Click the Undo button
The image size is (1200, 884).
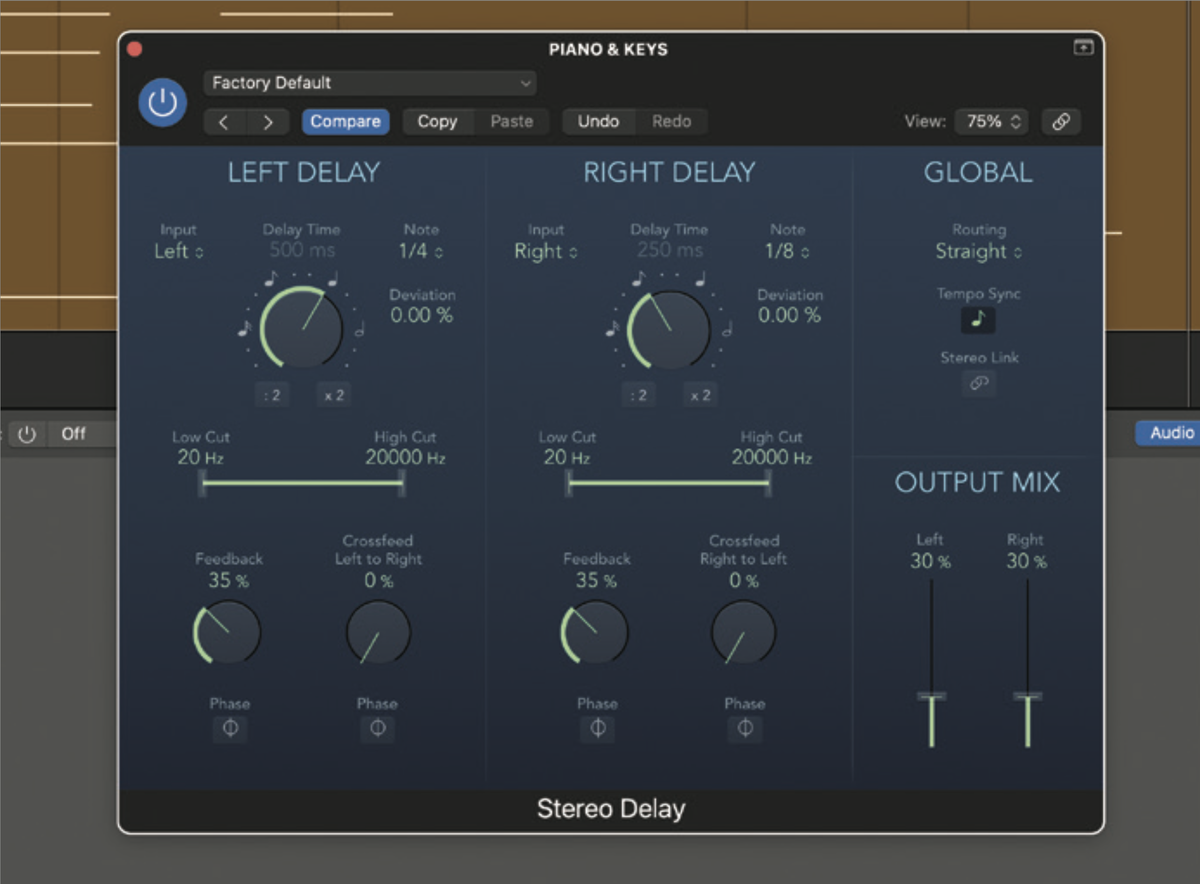click(598, 121)
